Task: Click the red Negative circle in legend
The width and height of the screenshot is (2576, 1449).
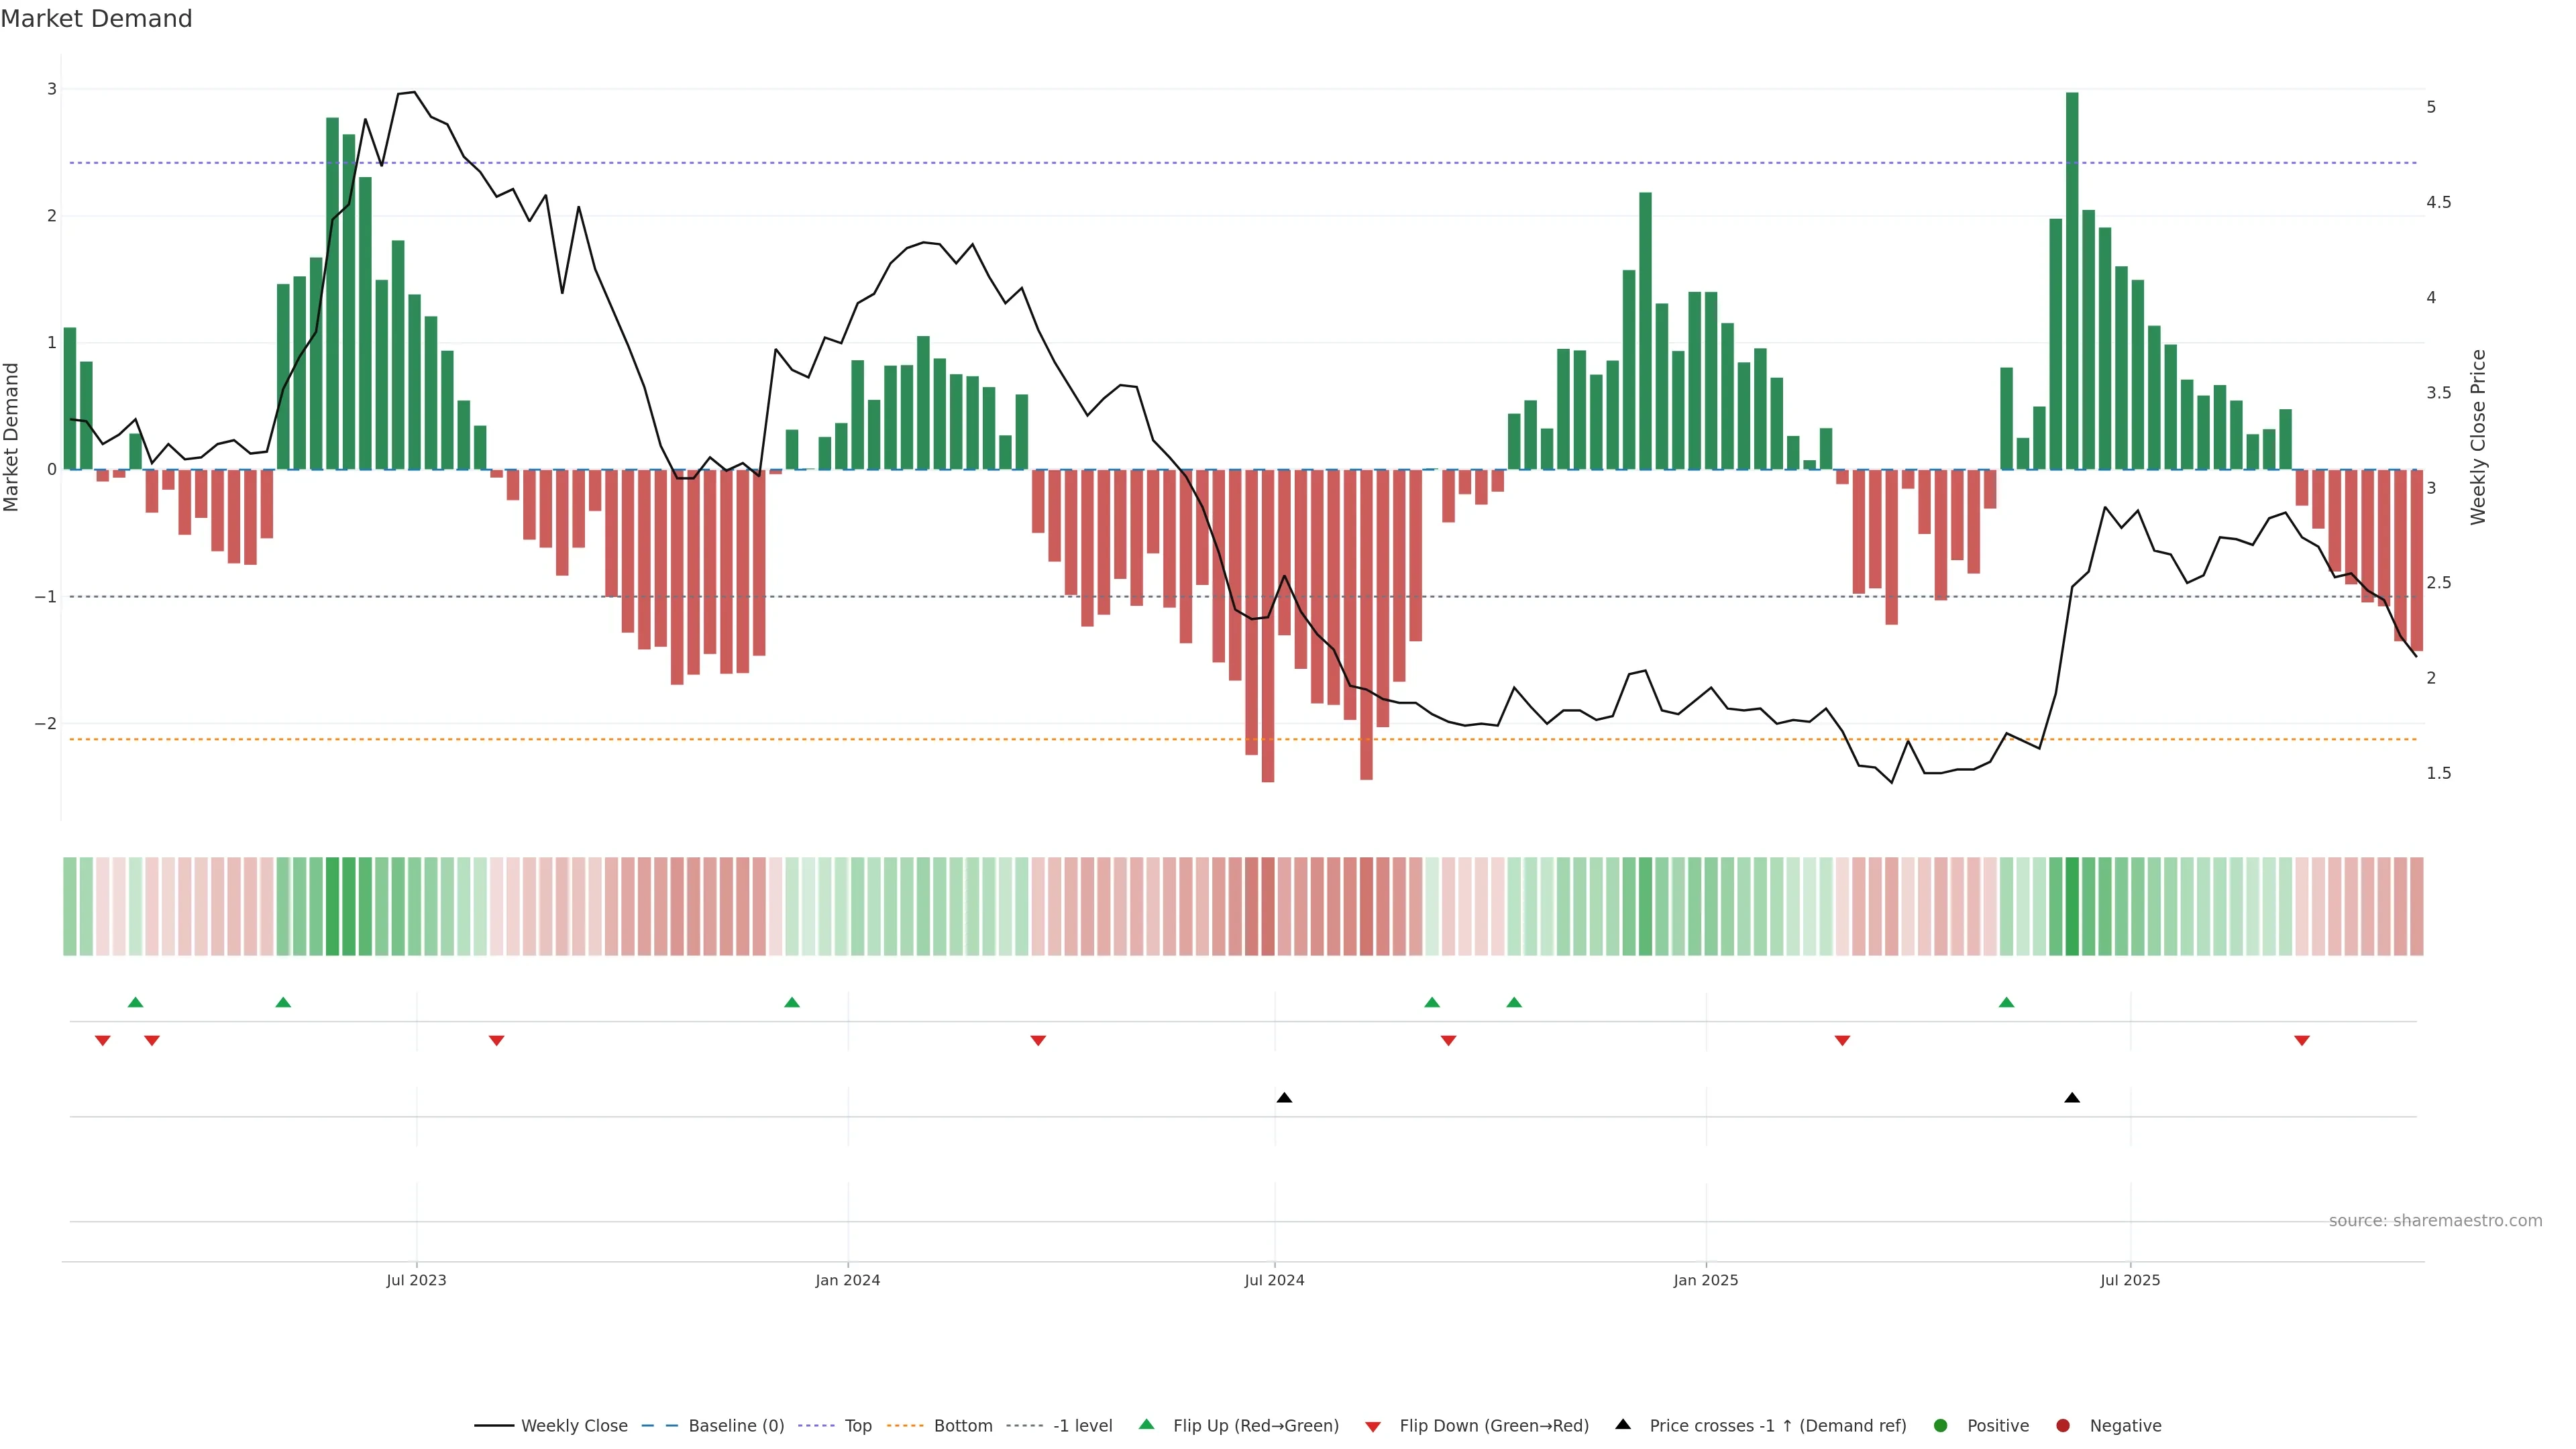Action: tap(2063, 1425)
